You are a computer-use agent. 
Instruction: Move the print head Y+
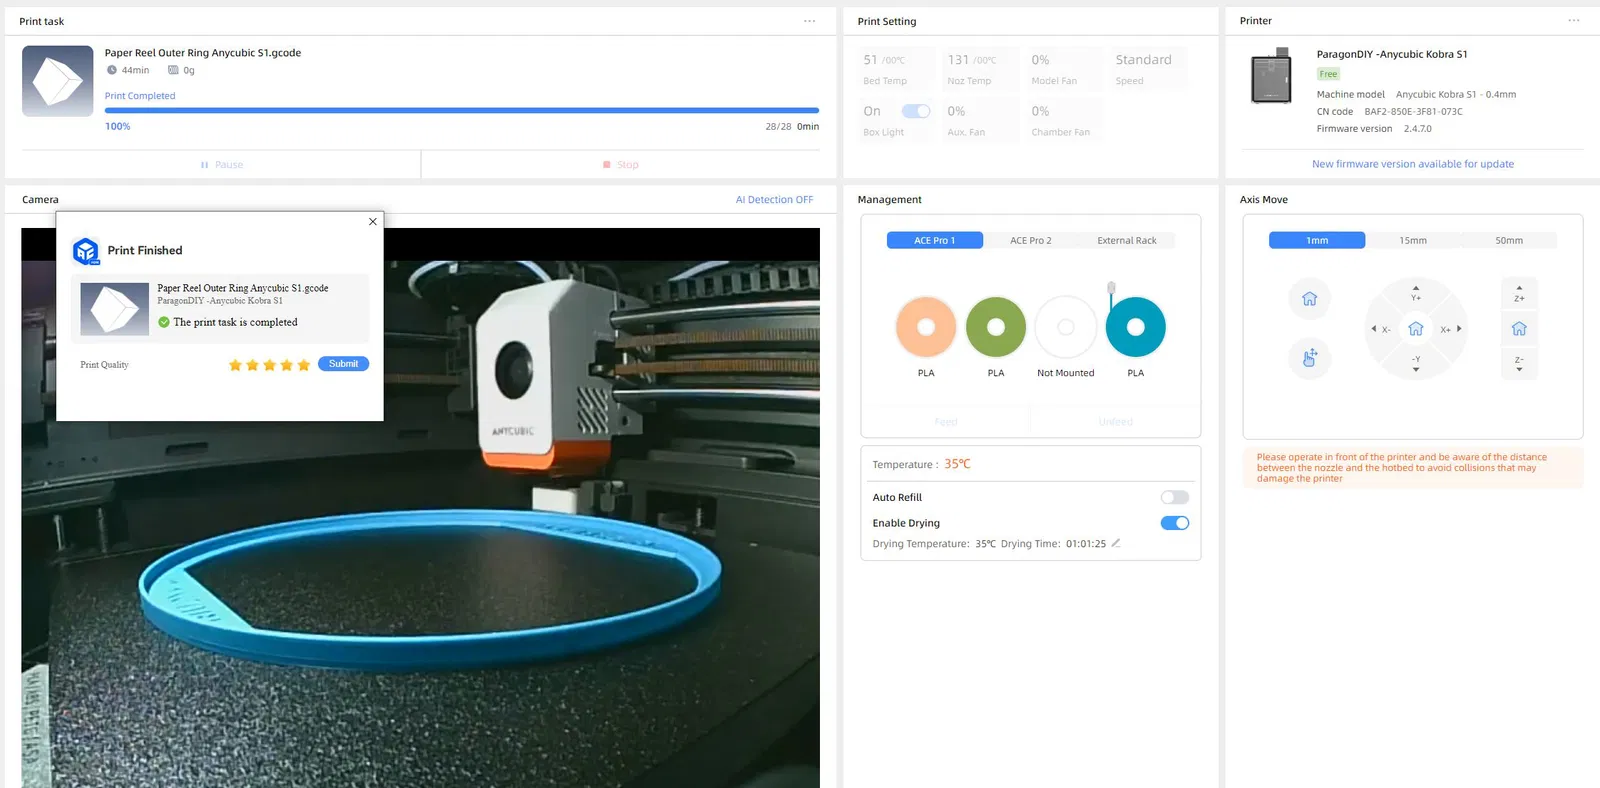tap(1416, 292)
